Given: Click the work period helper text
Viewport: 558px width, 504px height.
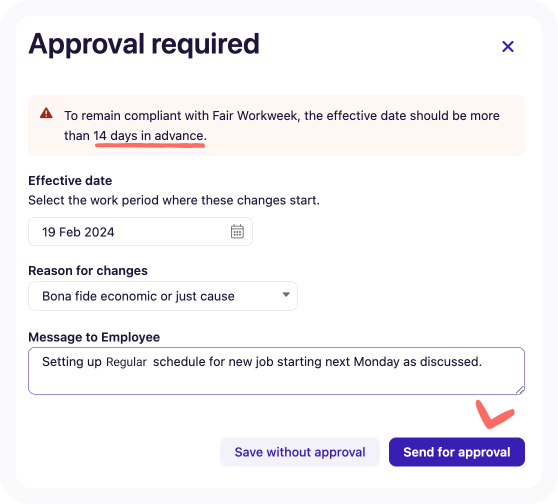Looking at the screenshot, I should pos(174,200).
